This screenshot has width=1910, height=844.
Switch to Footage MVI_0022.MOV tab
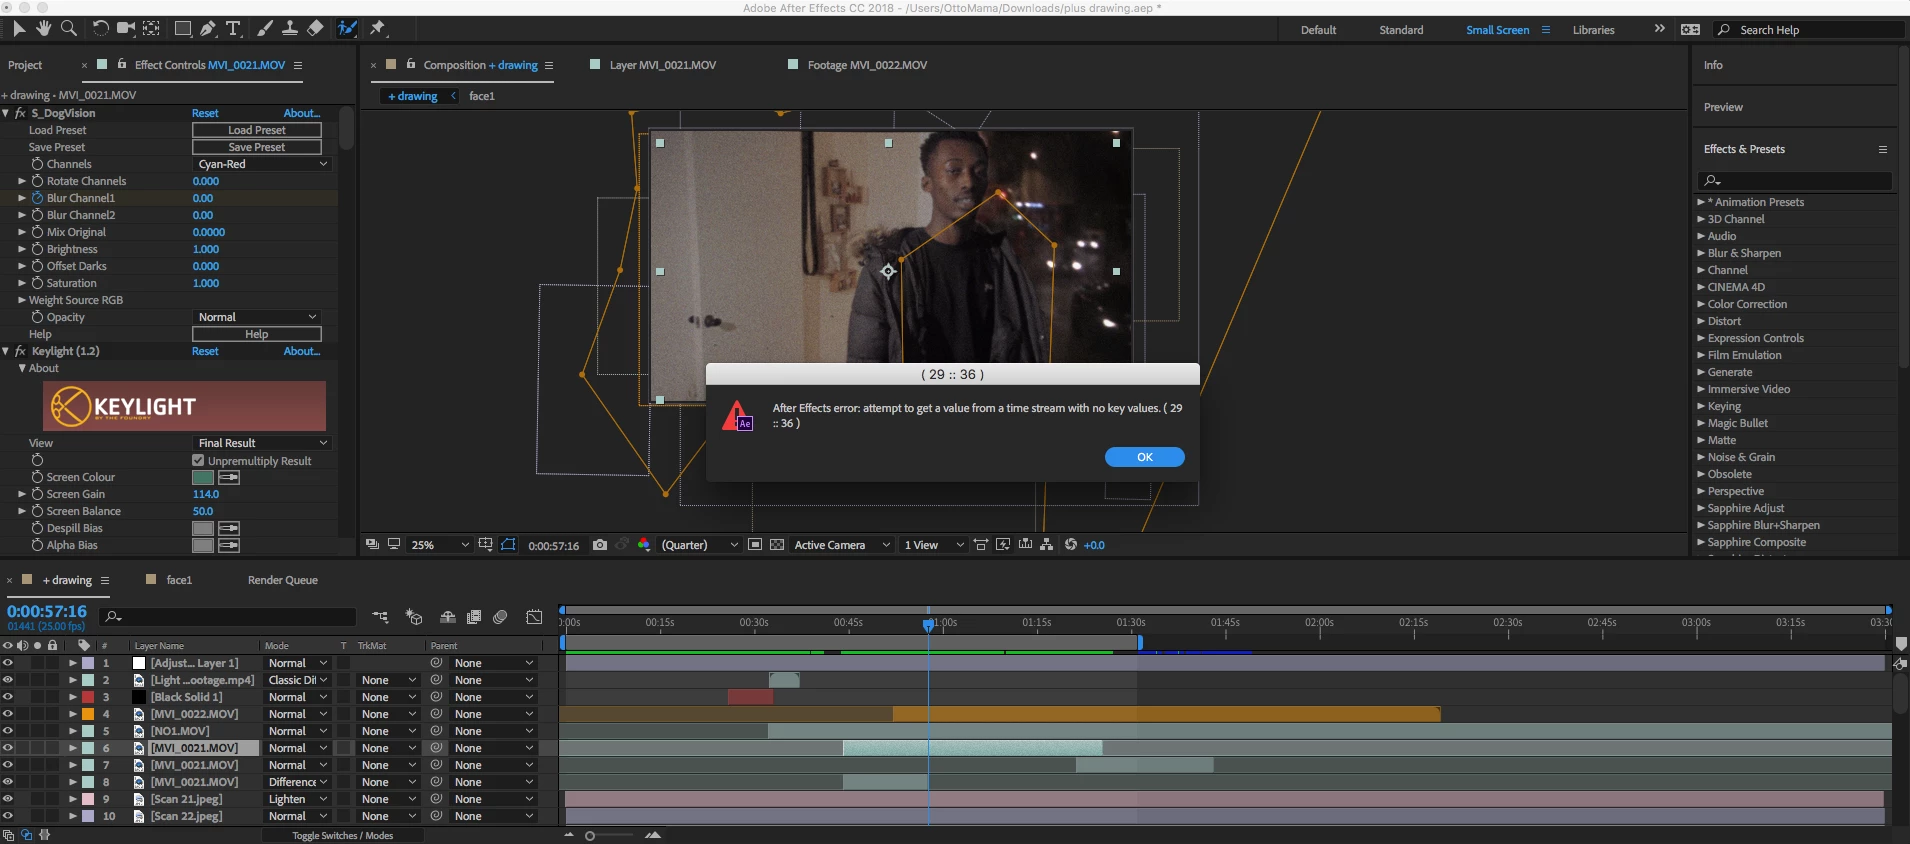click(x=867, y=65)
